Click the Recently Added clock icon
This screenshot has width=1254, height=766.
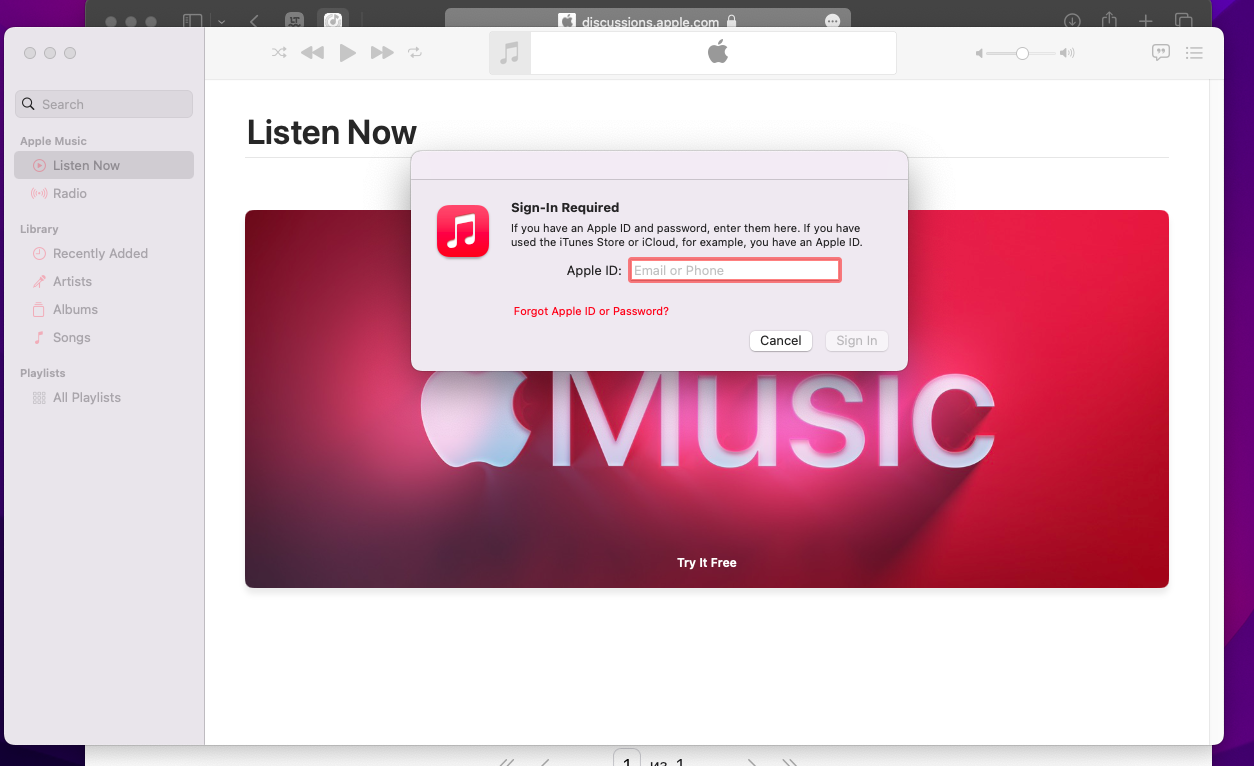click(39, 253)
